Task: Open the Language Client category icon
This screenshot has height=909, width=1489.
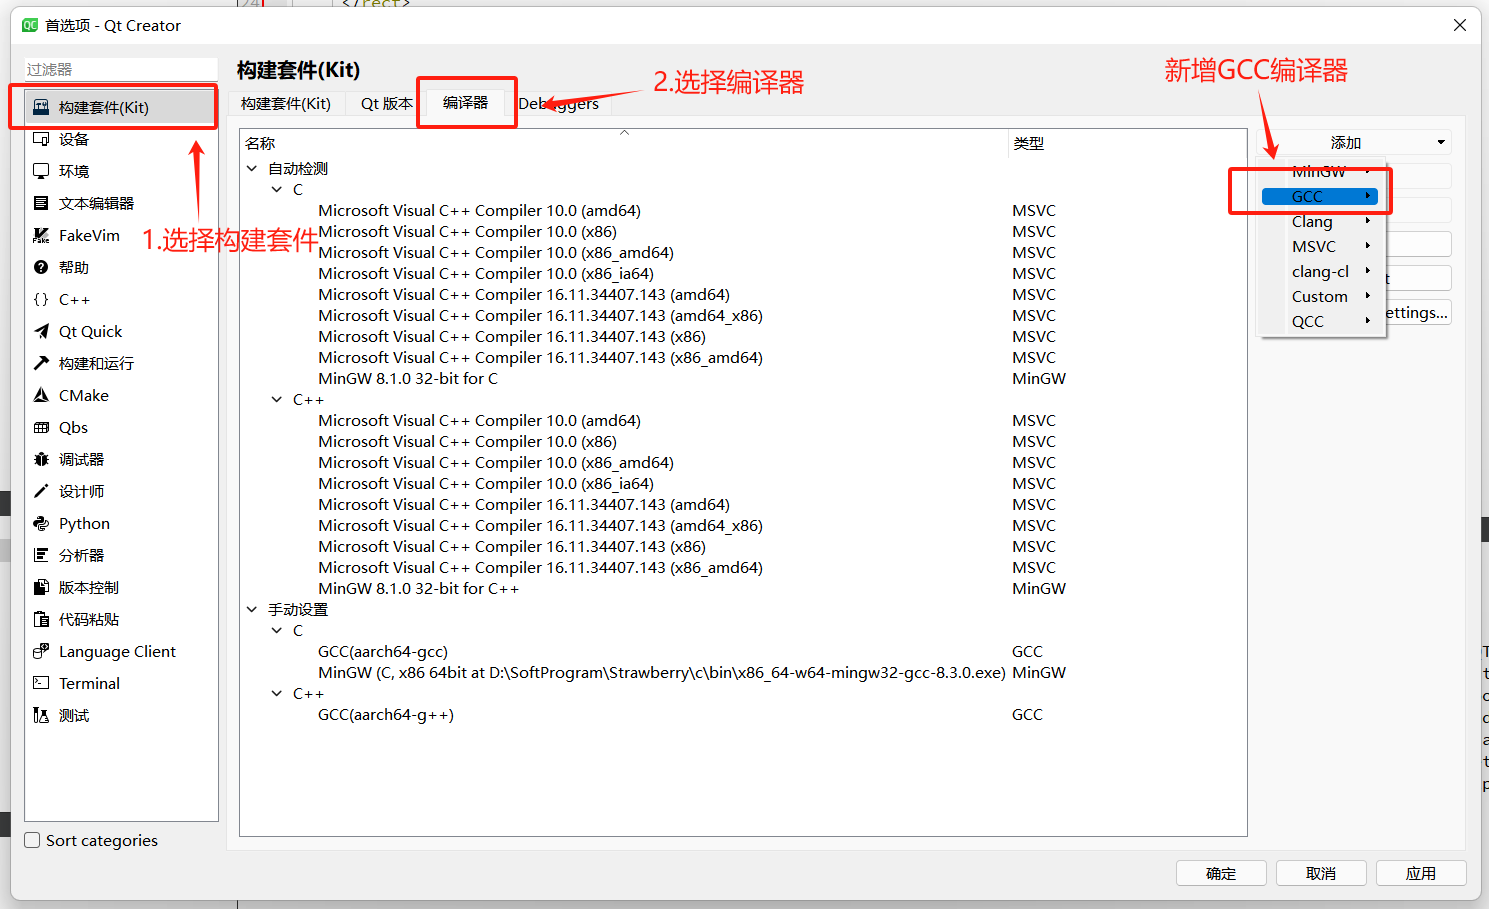Action: tap(41, 651)
